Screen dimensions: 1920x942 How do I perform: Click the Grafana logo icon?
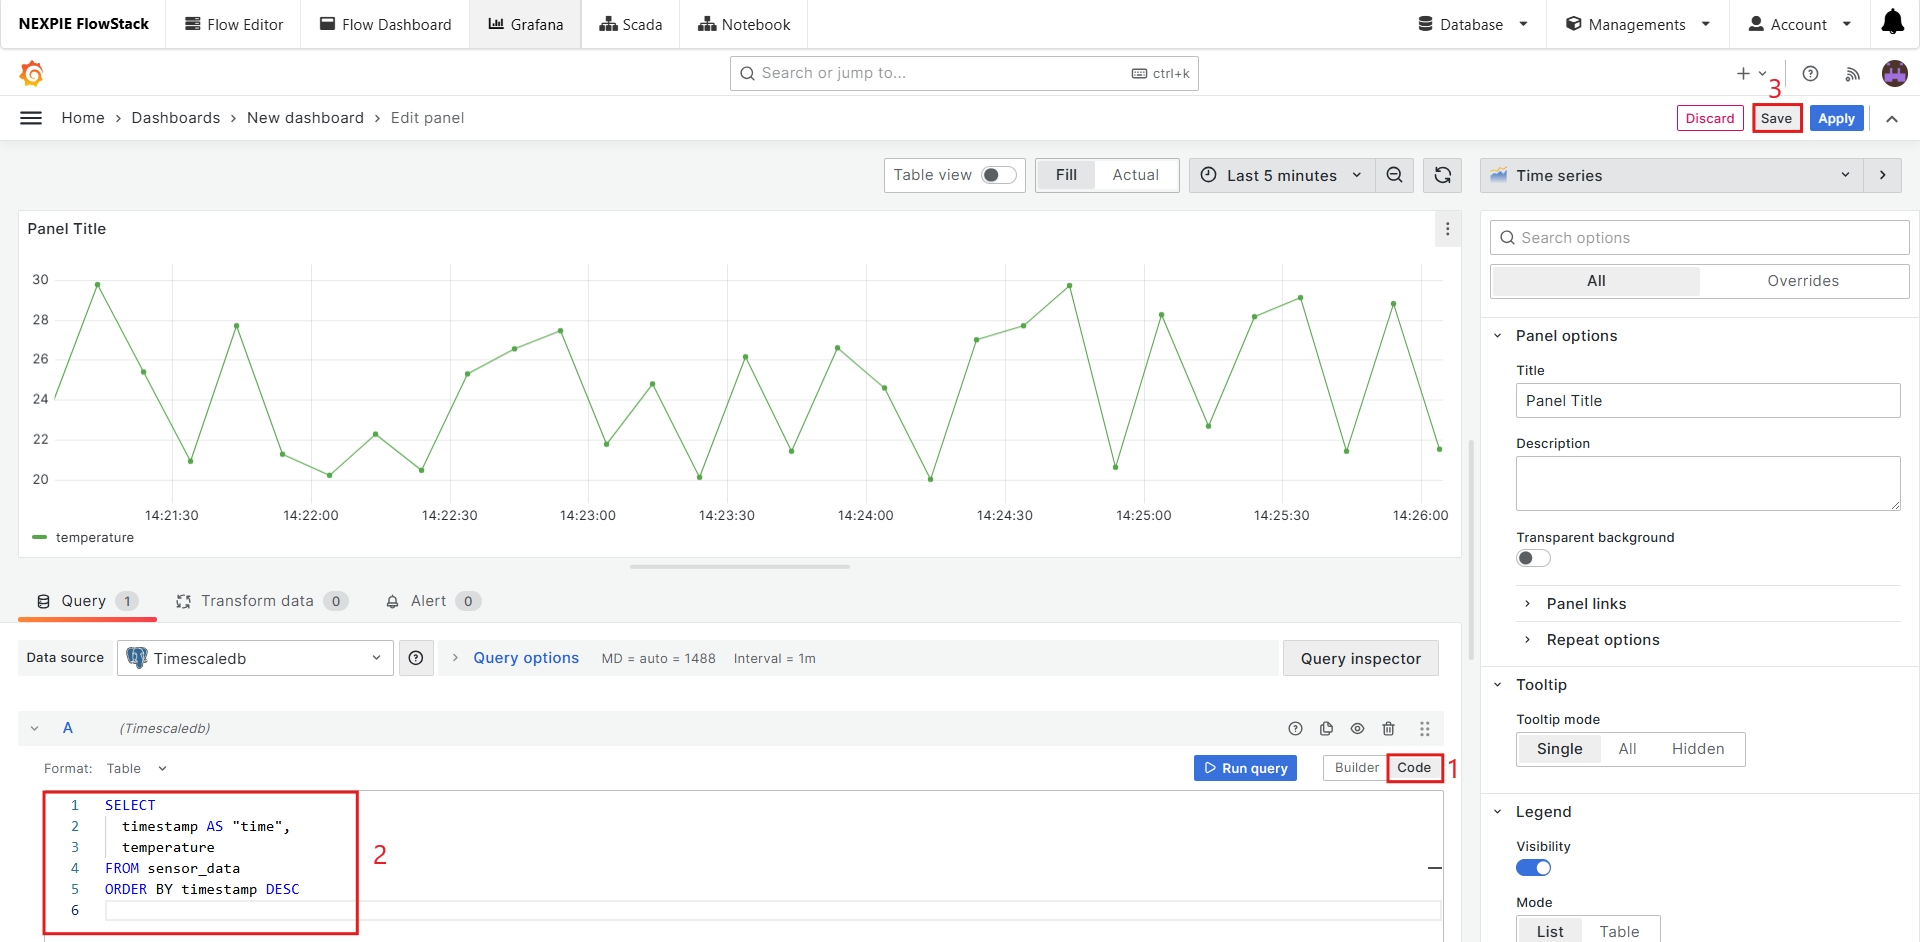tap(32, 73)
